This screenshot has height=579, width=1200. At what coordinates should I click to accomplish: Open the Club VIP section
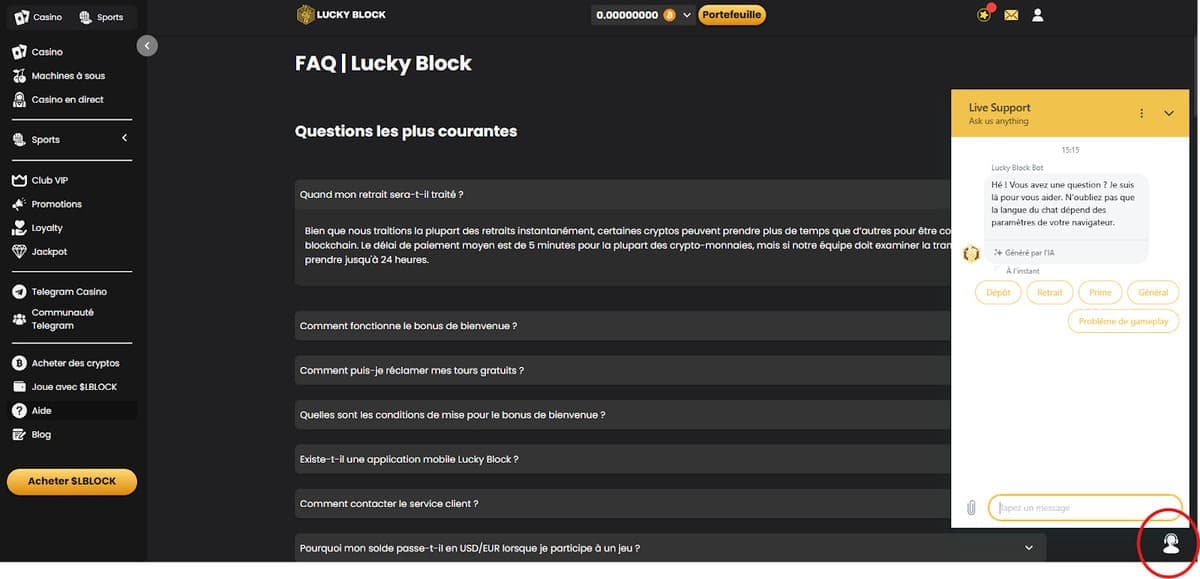pos(50,180)
